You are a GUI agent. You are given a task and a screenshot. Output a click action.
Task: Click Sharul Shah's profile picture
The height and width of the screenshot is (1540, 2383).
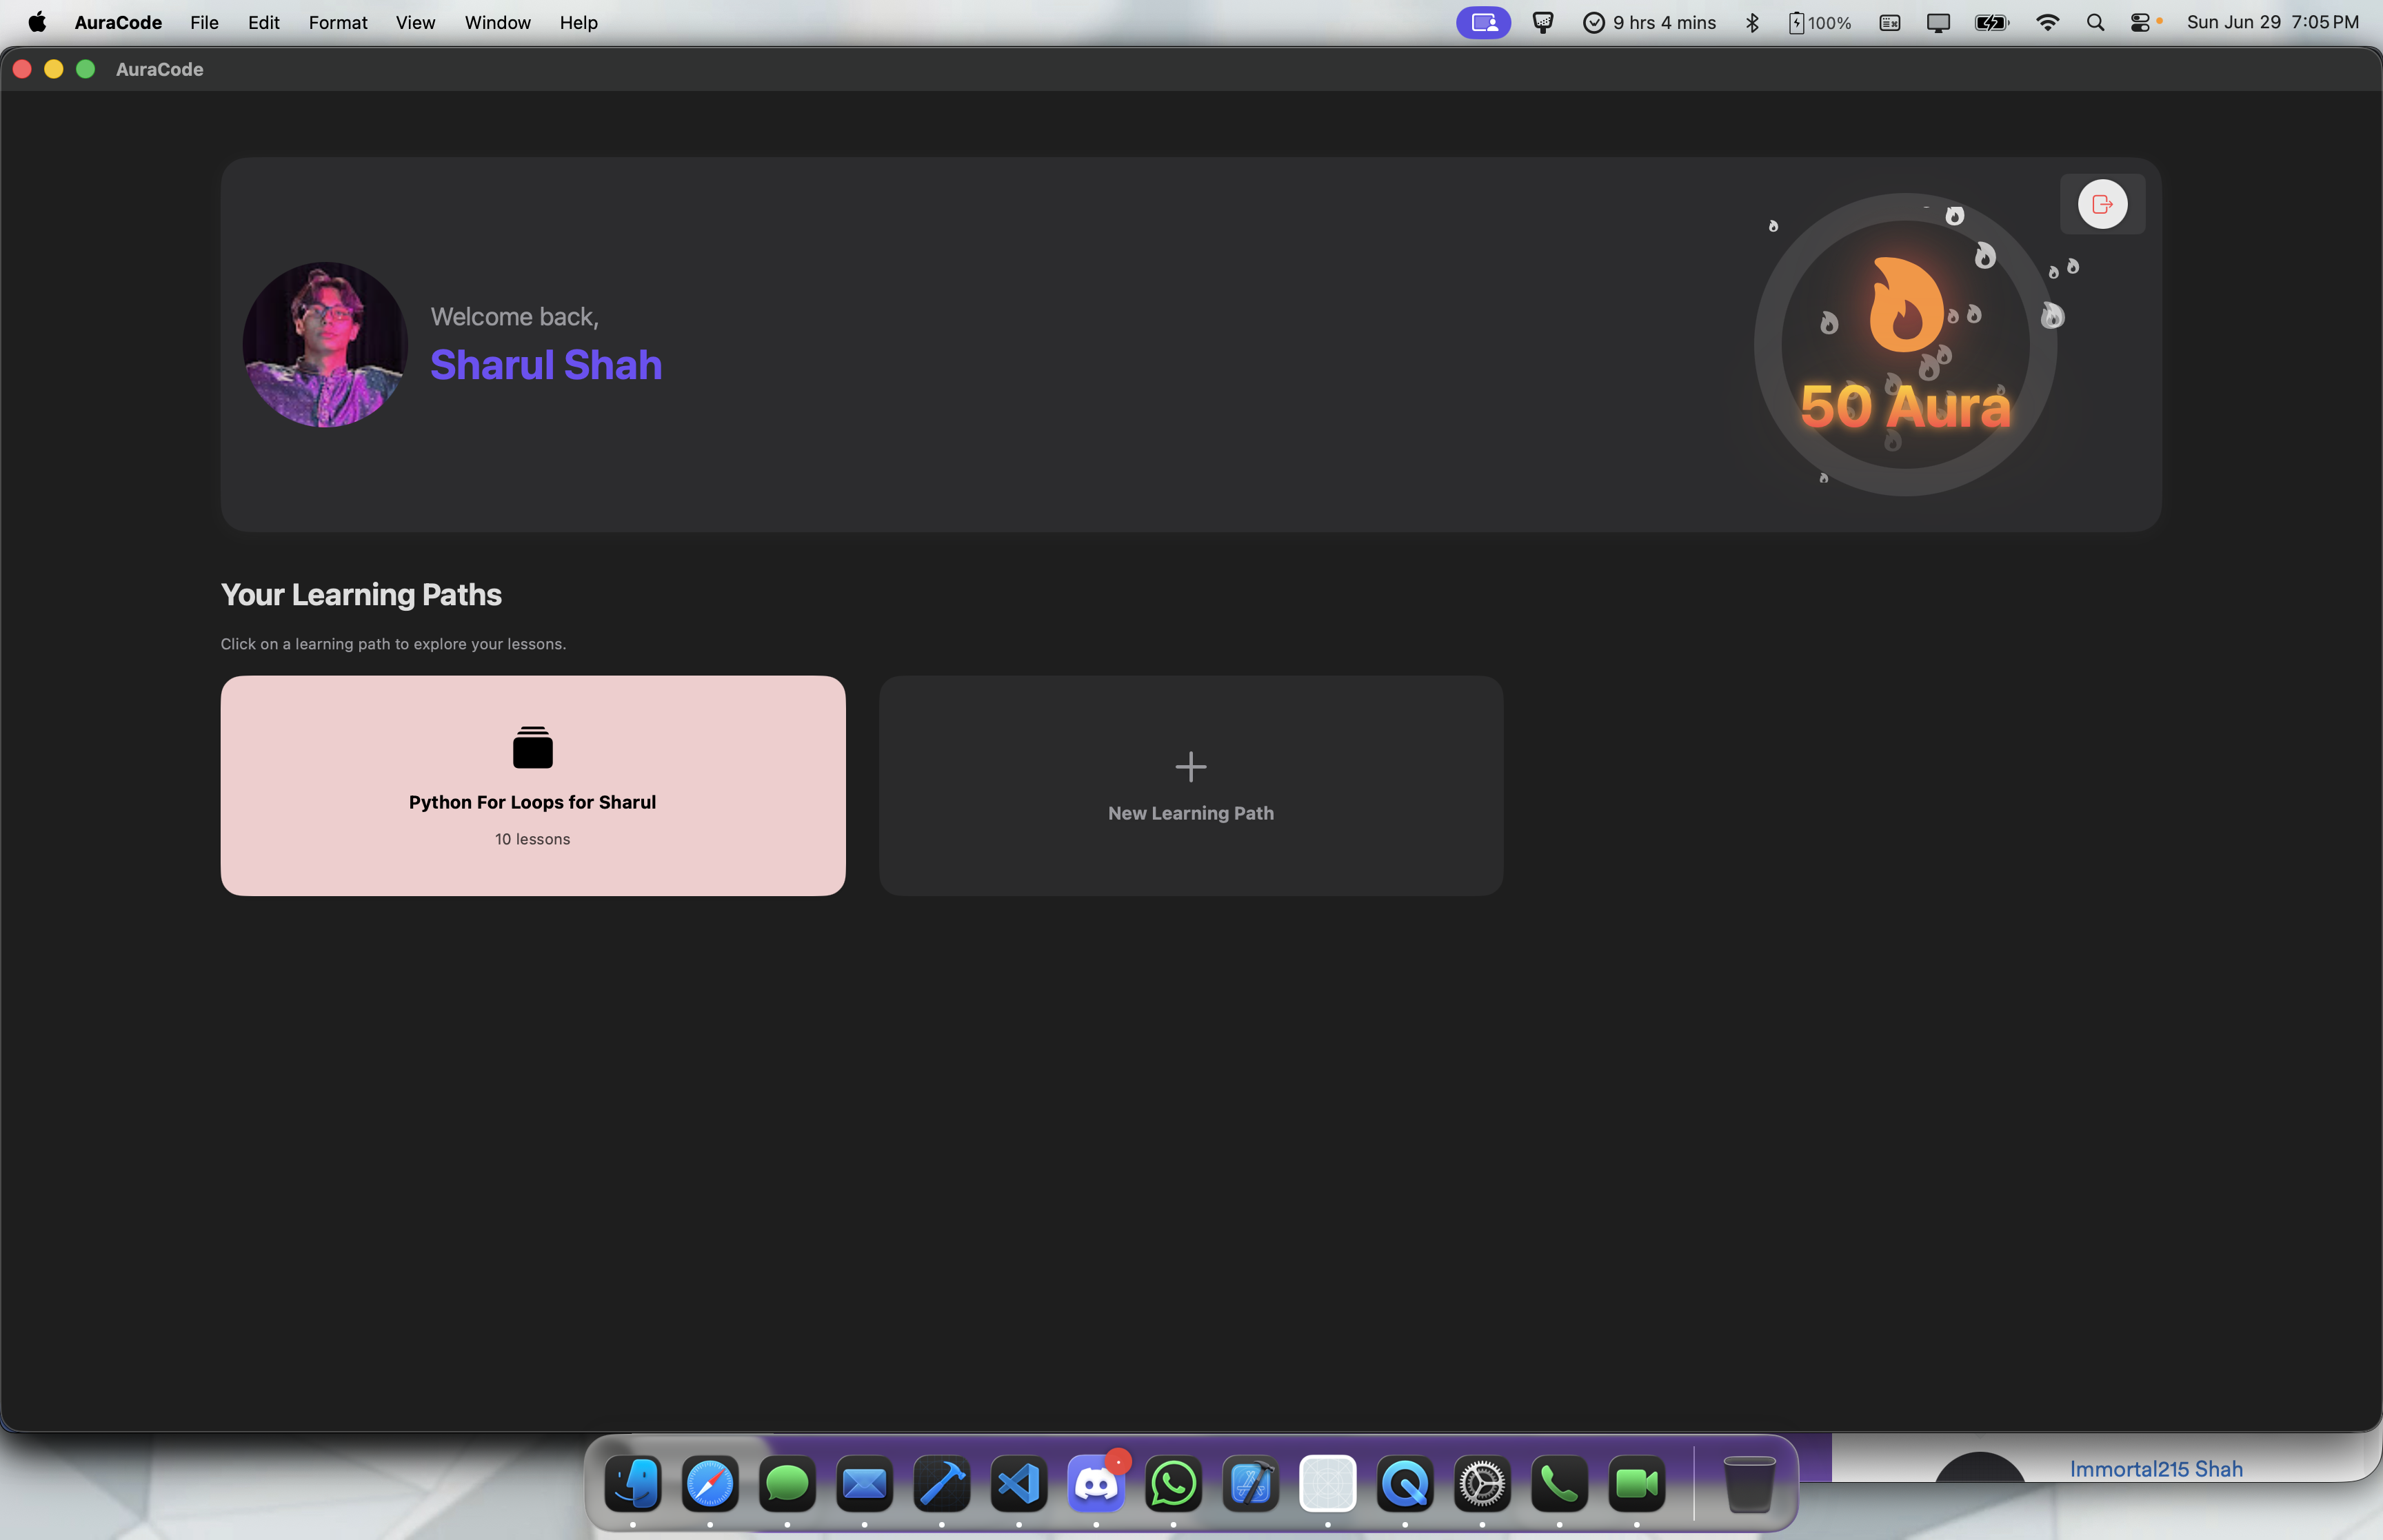[325, 344]
